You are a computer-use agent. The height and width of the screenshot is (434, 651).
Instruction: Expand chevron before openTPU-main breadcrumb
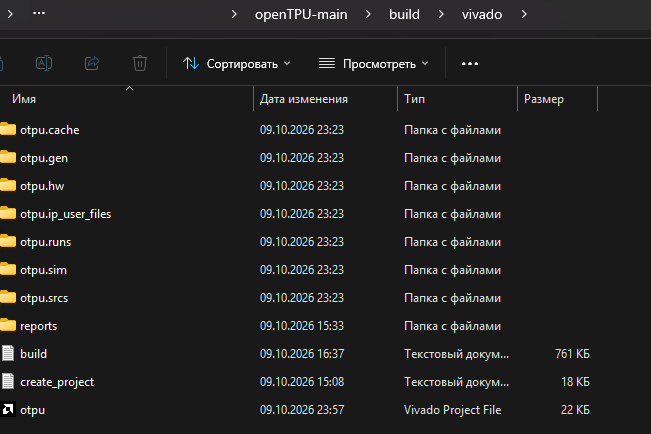pyautogui.click(x=234, y=15)
